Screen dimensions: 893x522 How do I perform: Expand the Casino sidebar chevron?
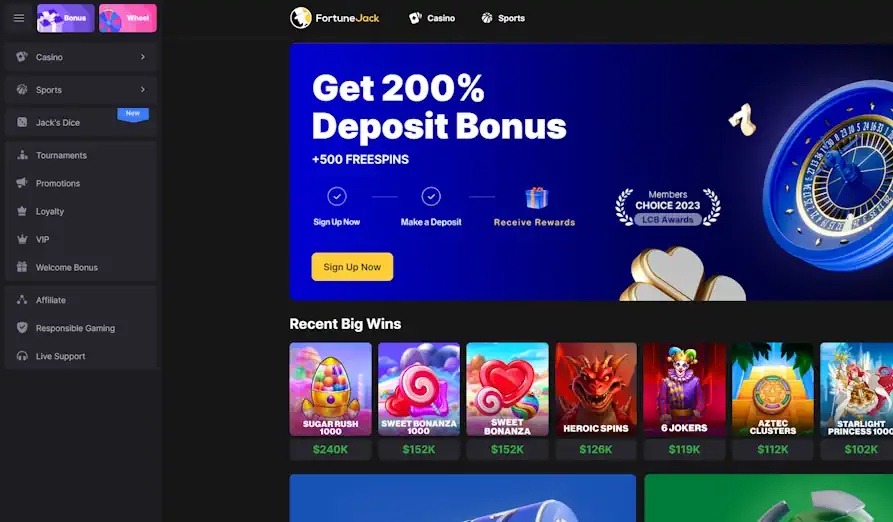[142, 57]
